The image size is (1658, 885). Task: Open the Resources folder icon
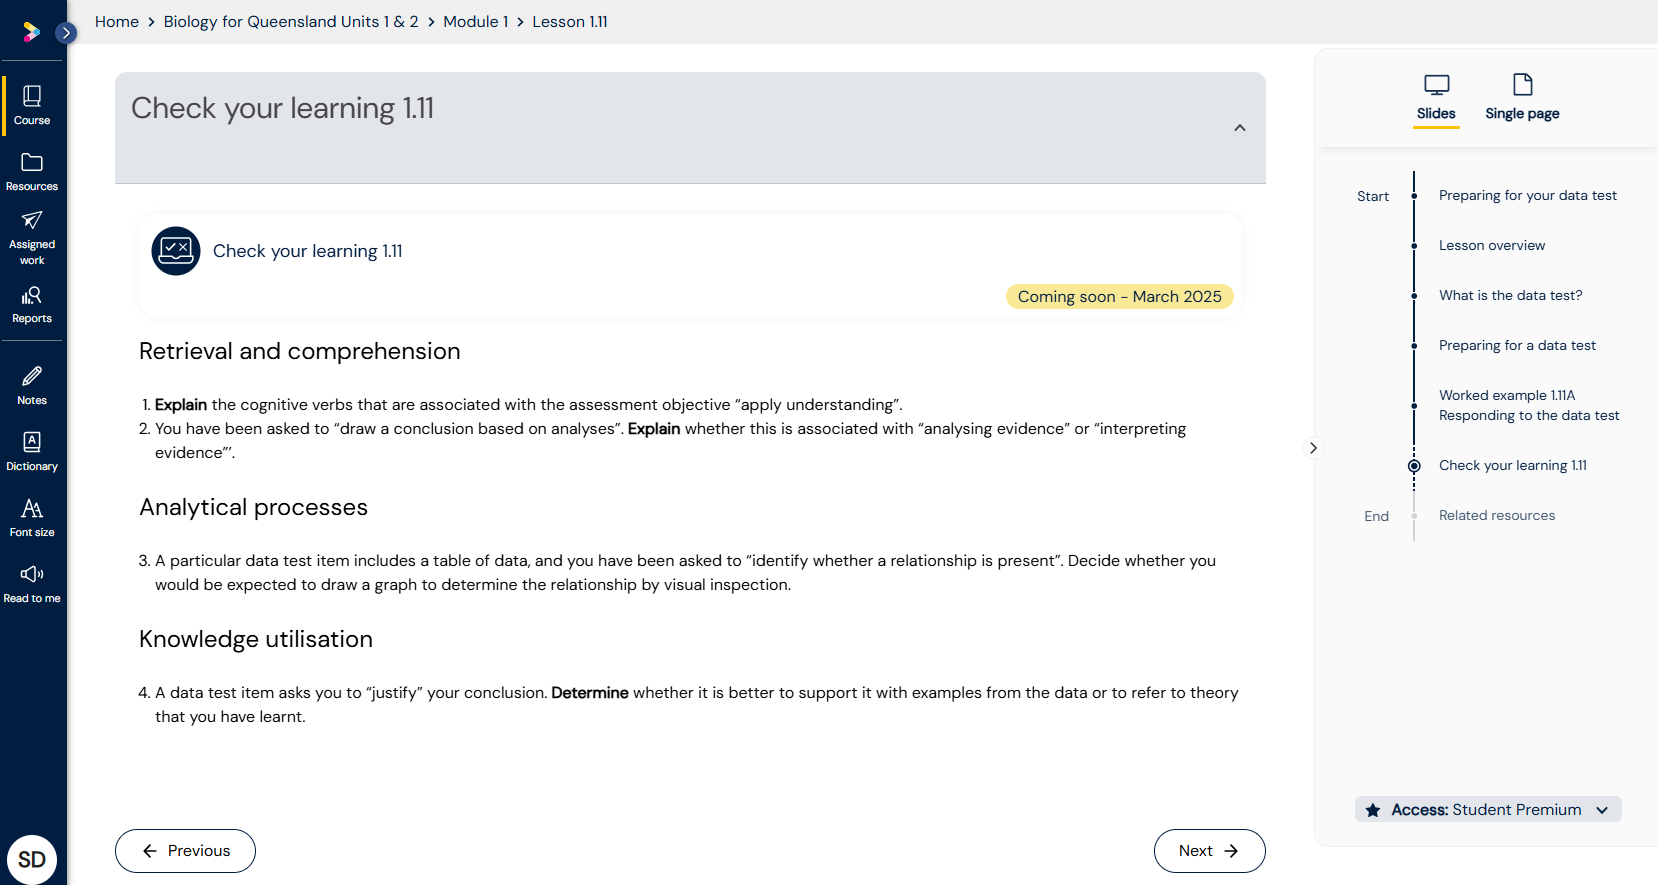[x=32, y=171]
